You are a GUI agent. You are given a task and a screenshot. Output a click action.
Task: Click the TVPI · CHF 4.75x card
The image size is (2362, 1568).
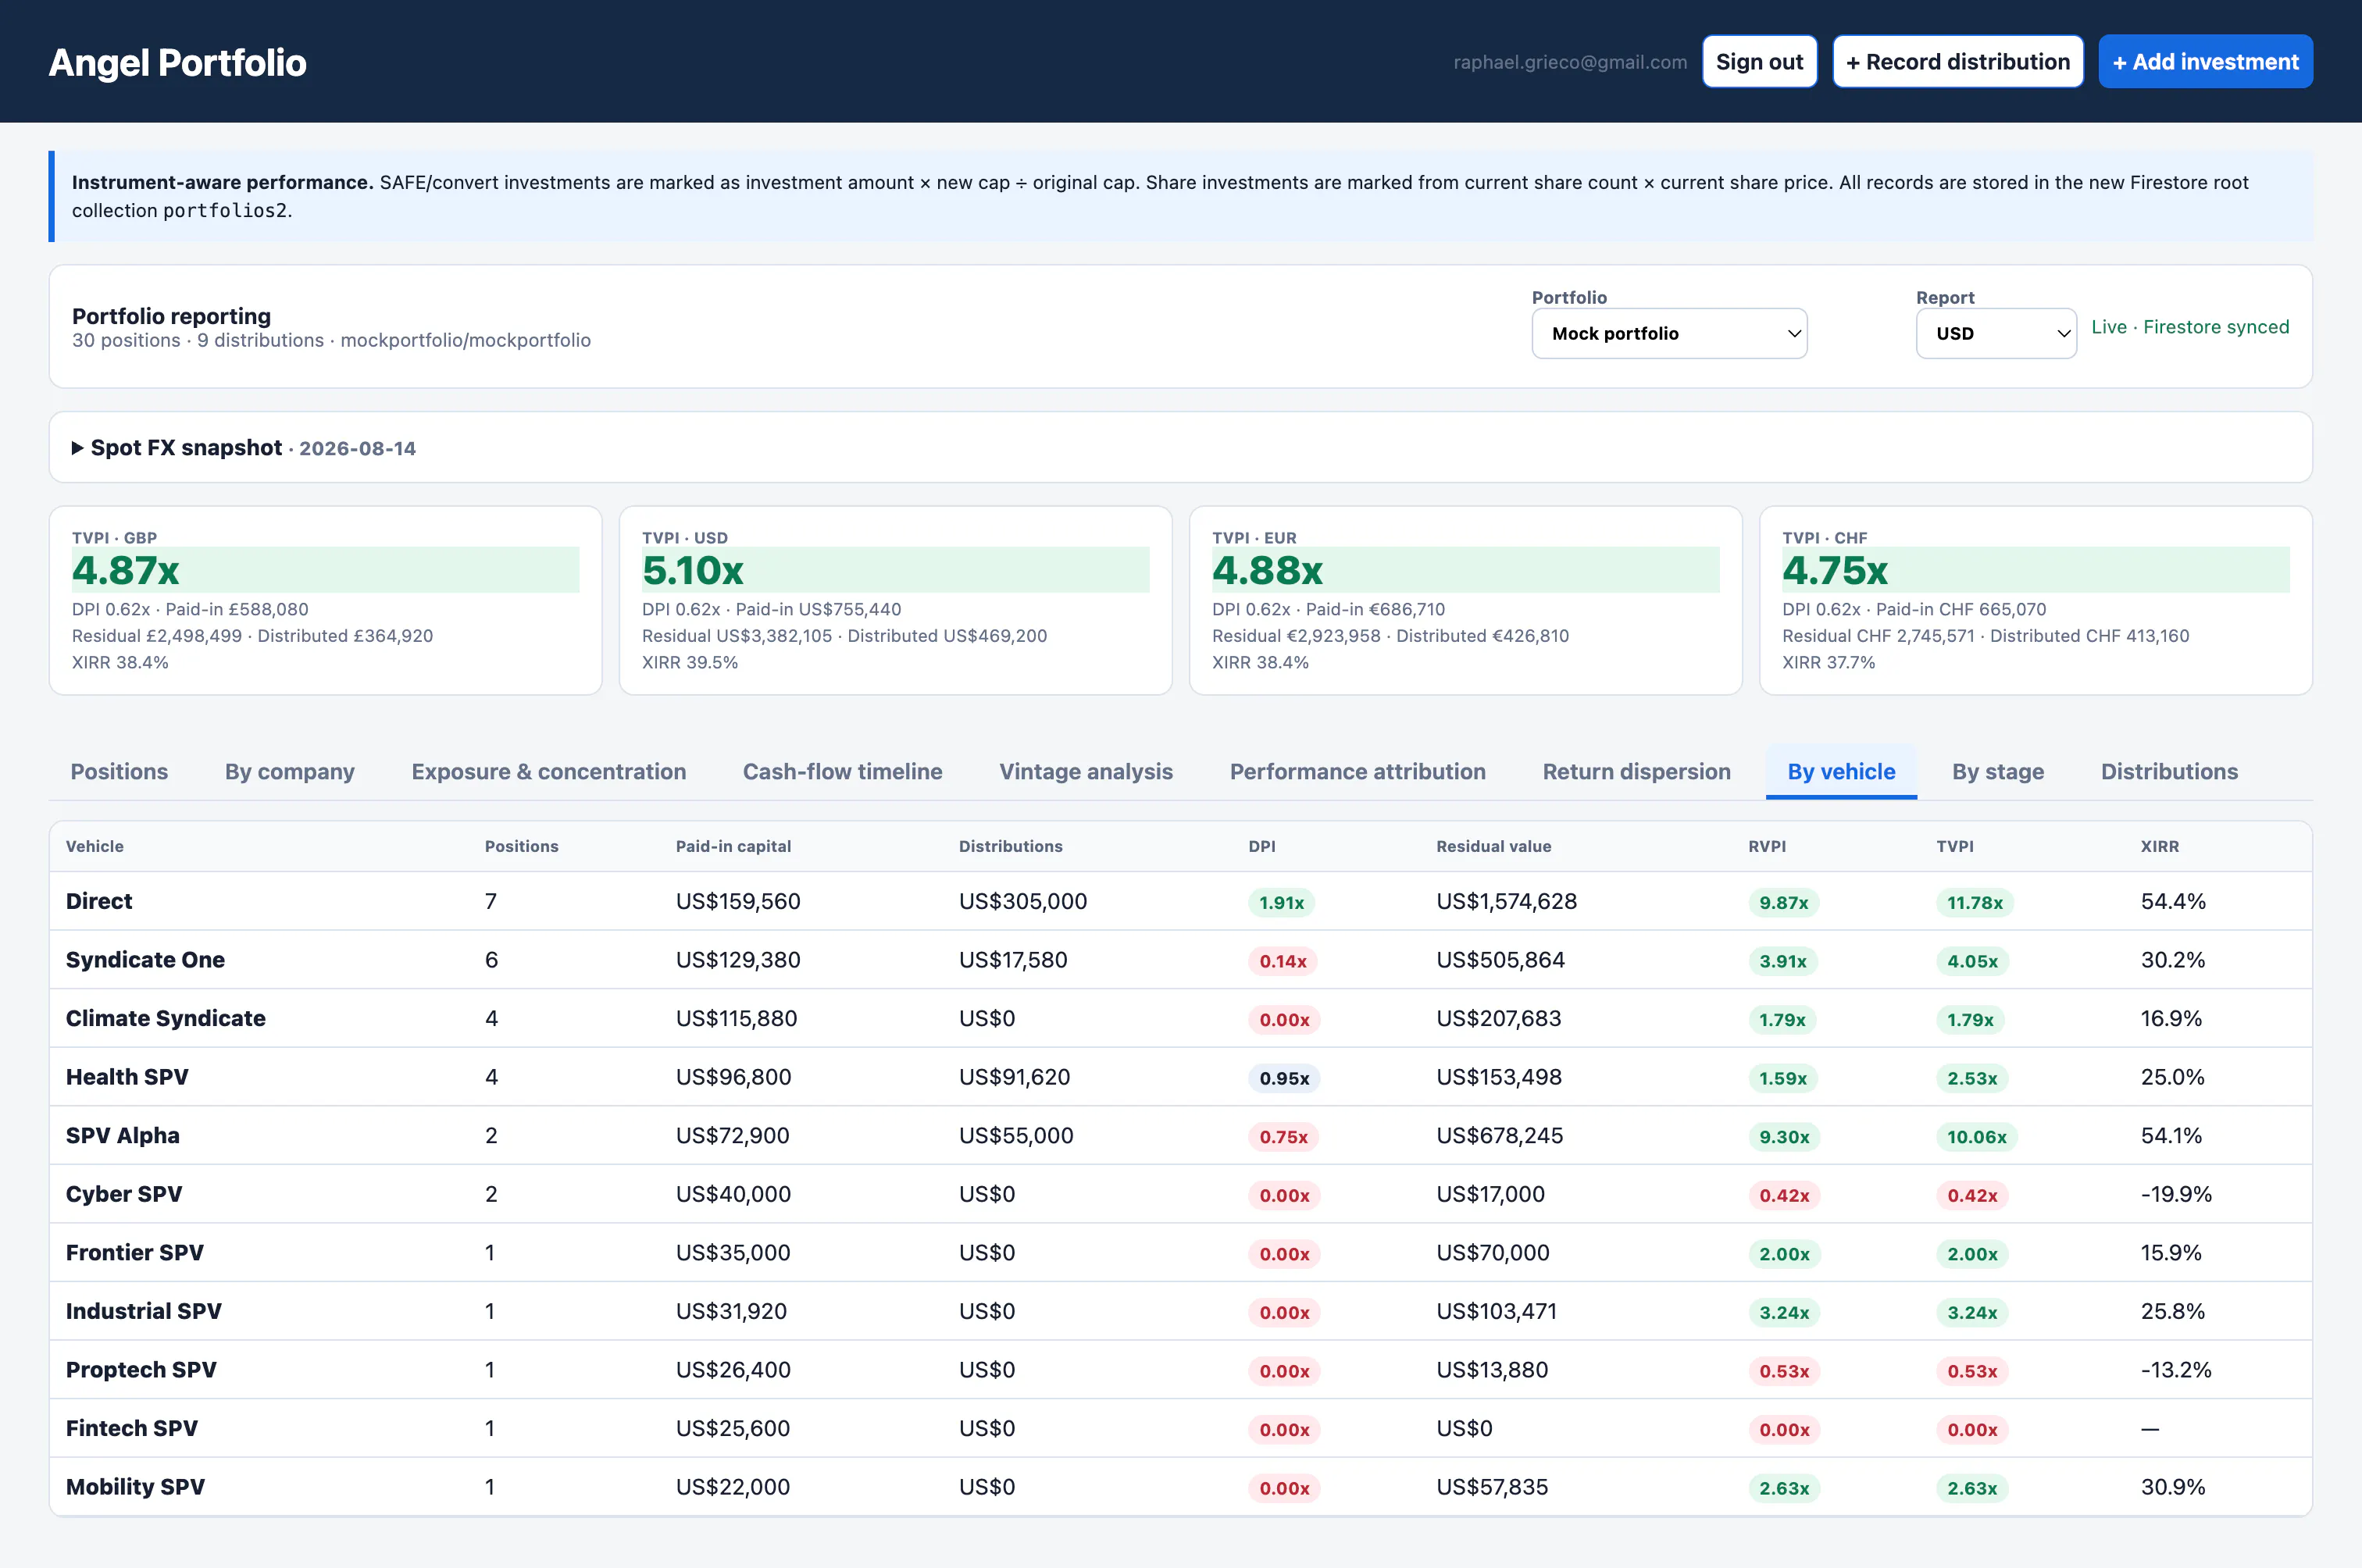pyautogui.click(x=2035, y=600)
